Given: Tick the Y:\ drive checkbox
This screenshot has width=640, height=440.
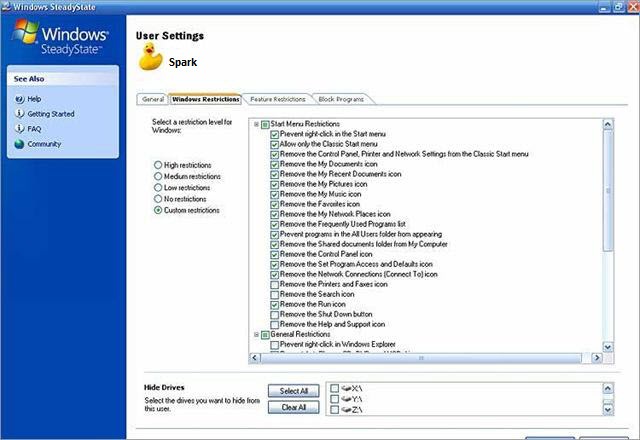Looking at the screenshot, I should 334,399.
